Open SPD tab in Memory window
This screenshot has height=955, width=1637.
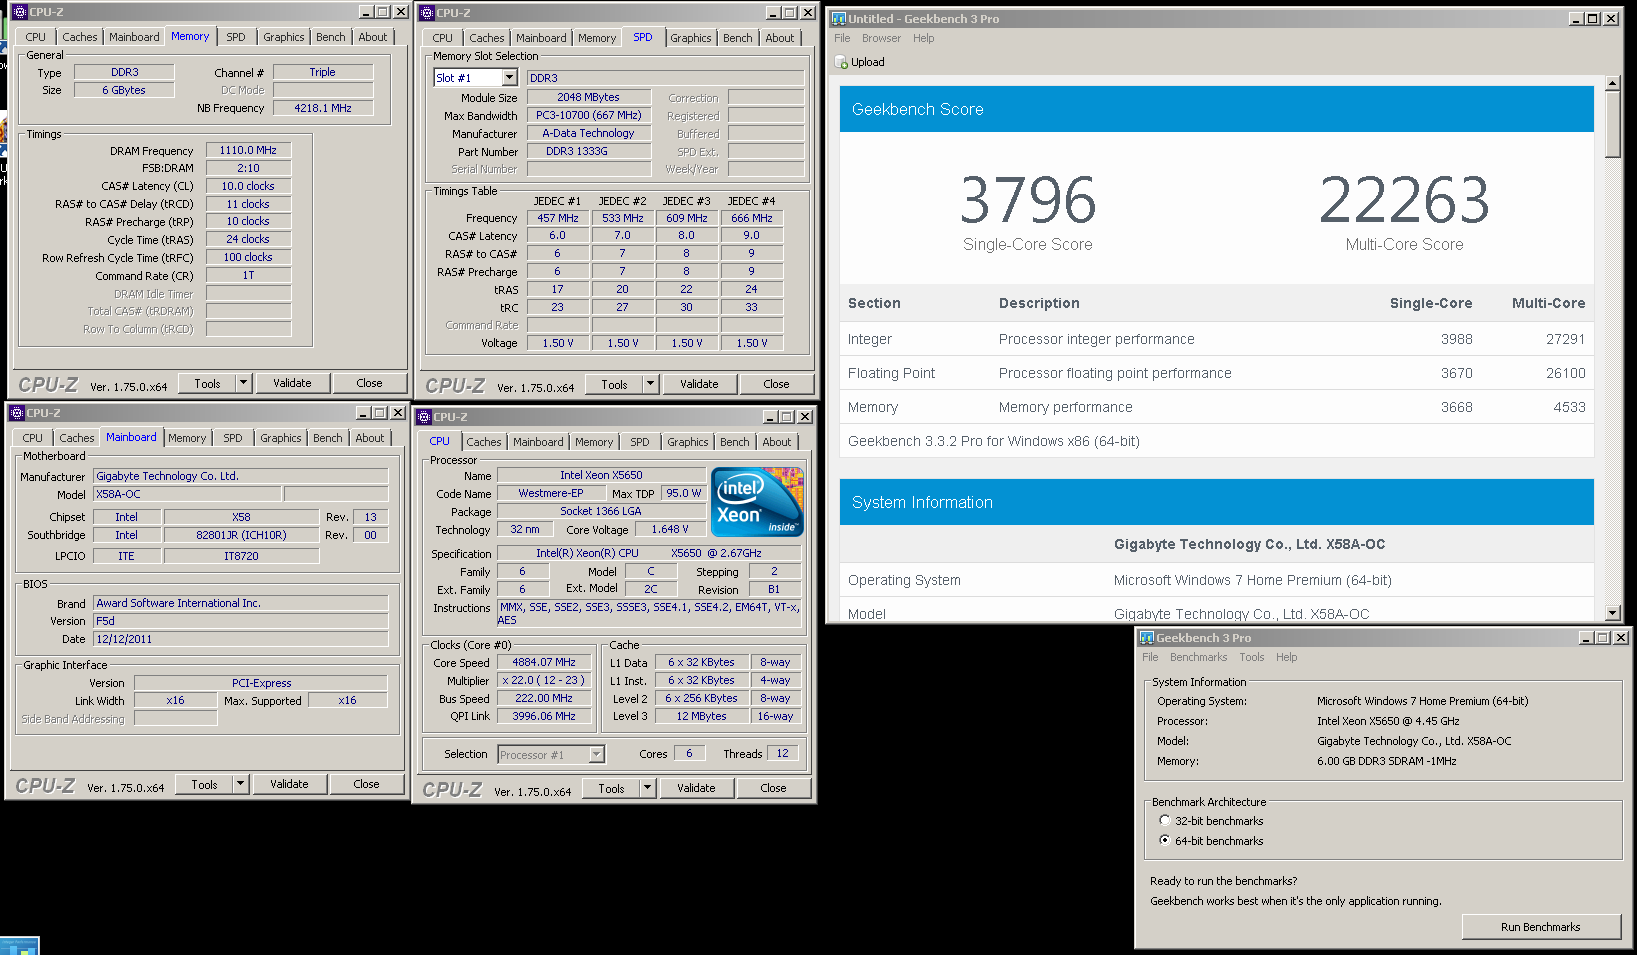pos(236,37)
